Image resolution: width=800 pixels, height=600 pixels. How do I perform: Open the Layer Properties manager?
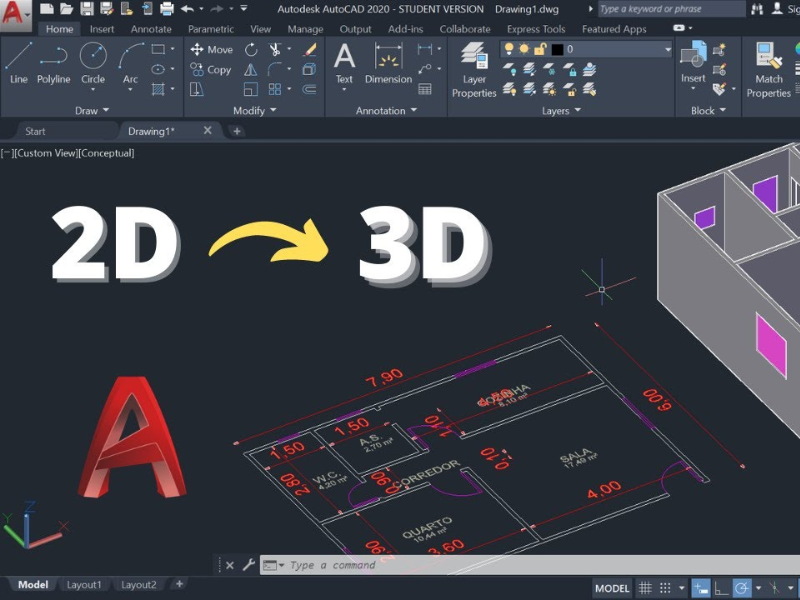[474, 68]
